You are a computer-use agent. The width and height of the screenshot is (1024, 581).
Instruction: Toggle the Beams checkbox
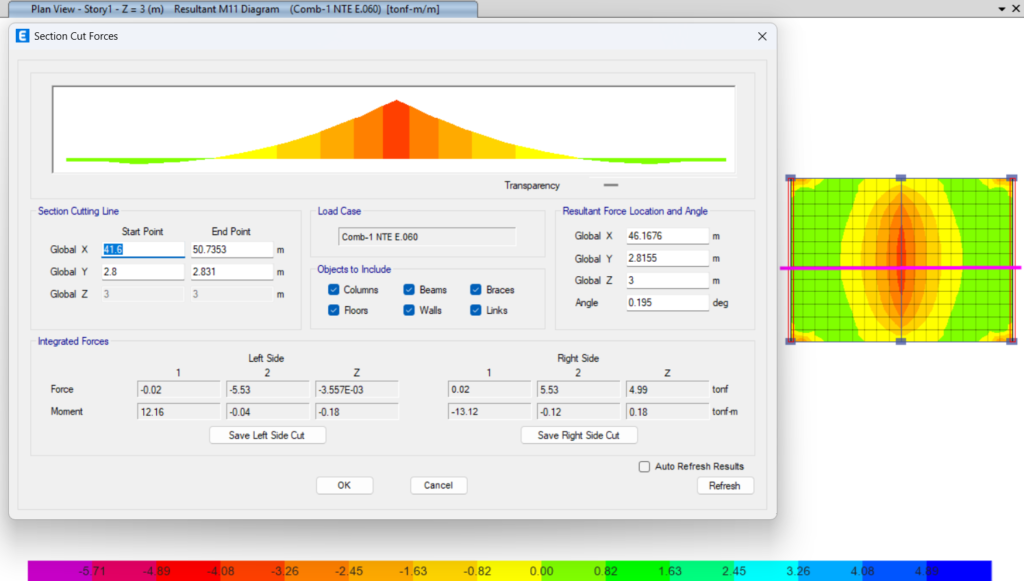click(x=410, y=290)
